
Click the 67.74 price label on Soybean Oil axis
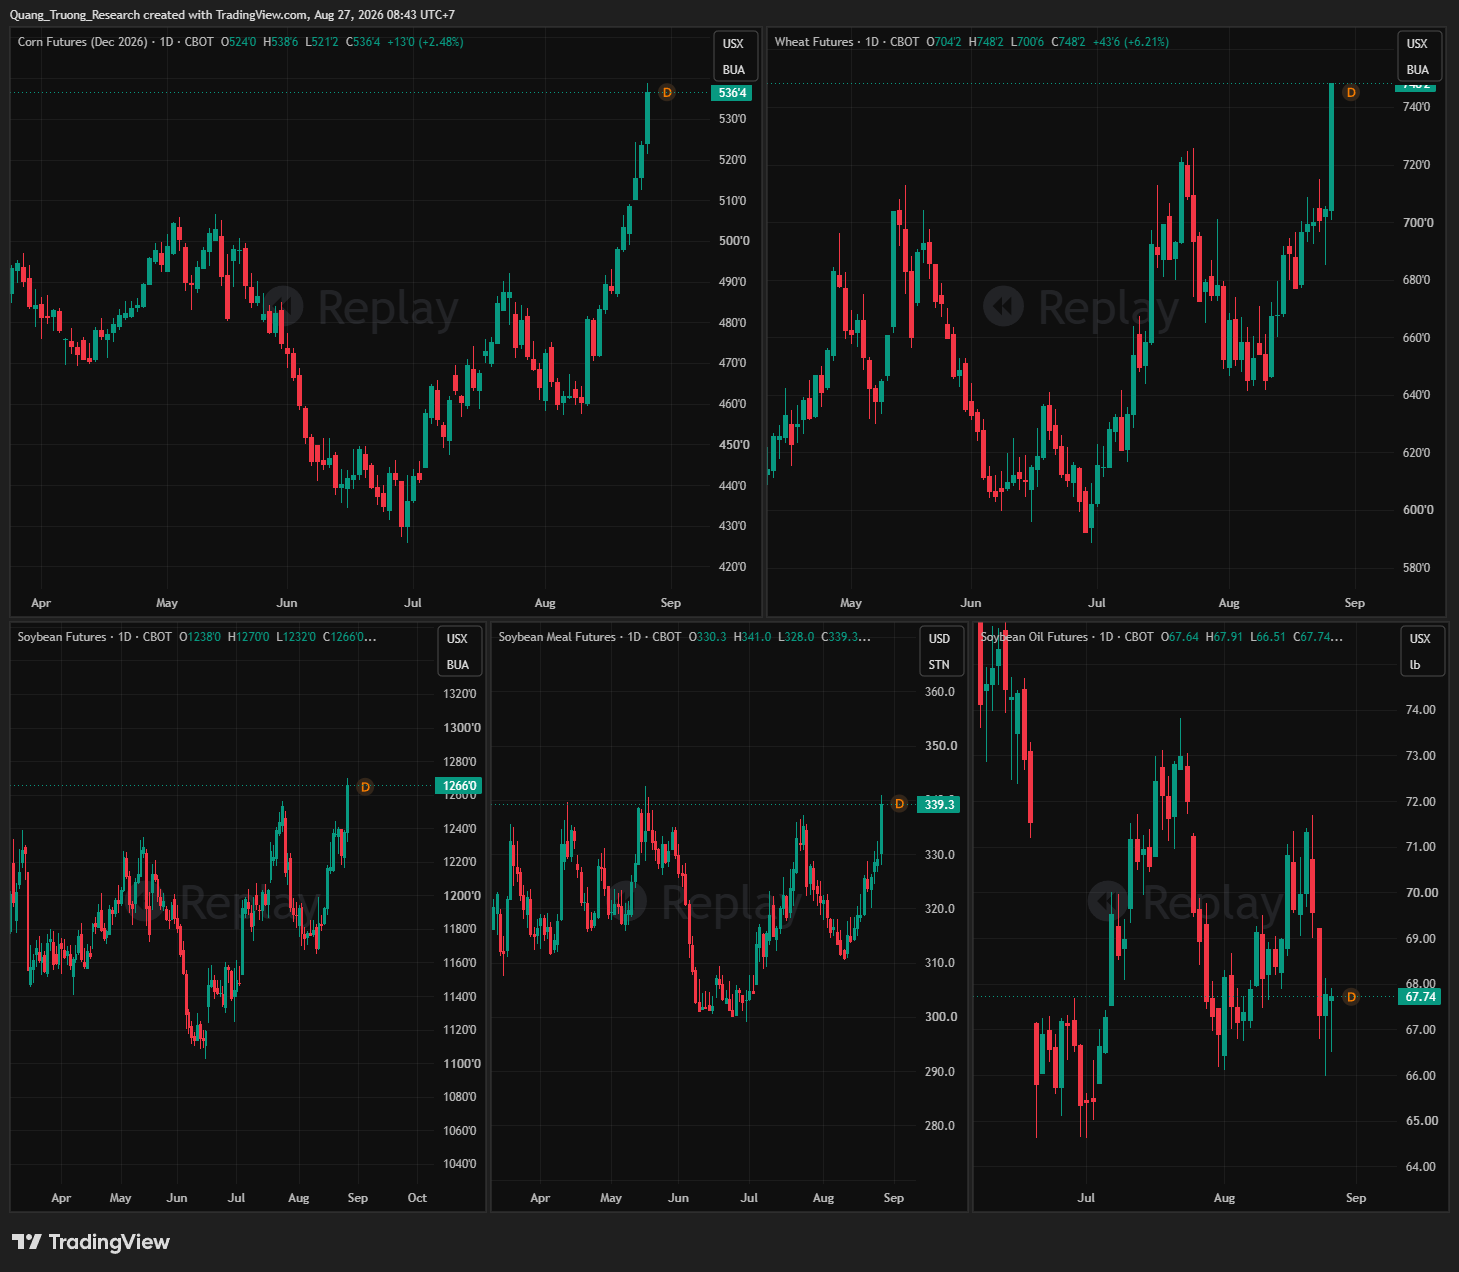(x=1420, y=997)
